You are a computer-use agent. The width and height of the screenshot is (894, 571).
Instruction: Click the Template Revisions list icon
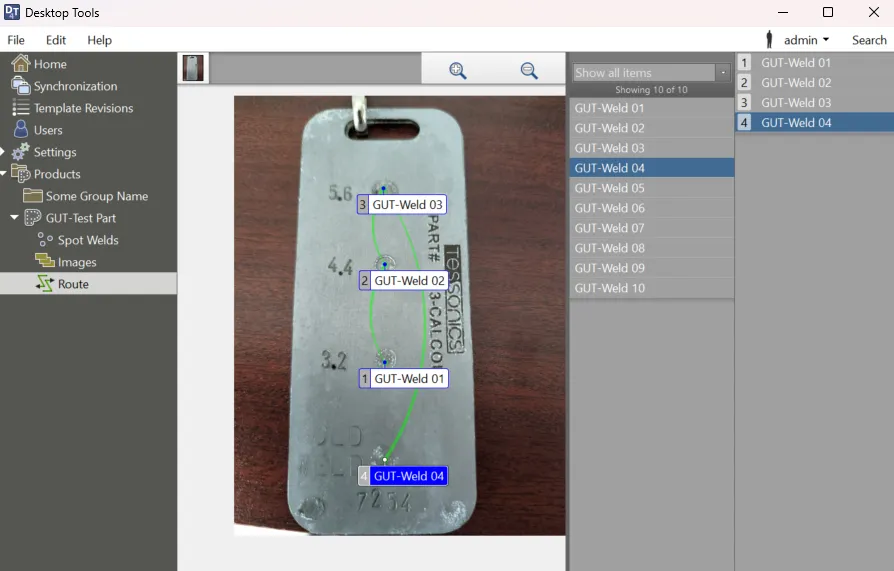coord(21,107)
